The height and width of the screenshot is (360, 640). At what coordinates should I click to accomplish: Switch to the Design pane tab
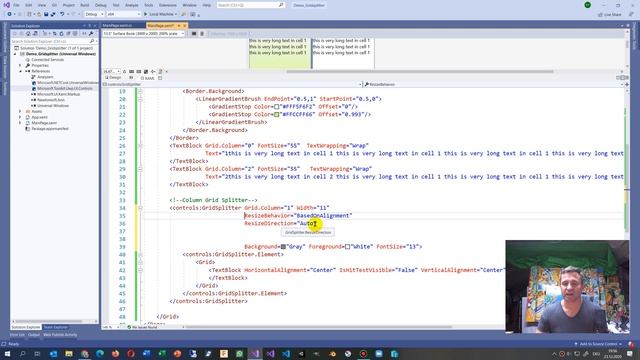(x=113, y=78)
